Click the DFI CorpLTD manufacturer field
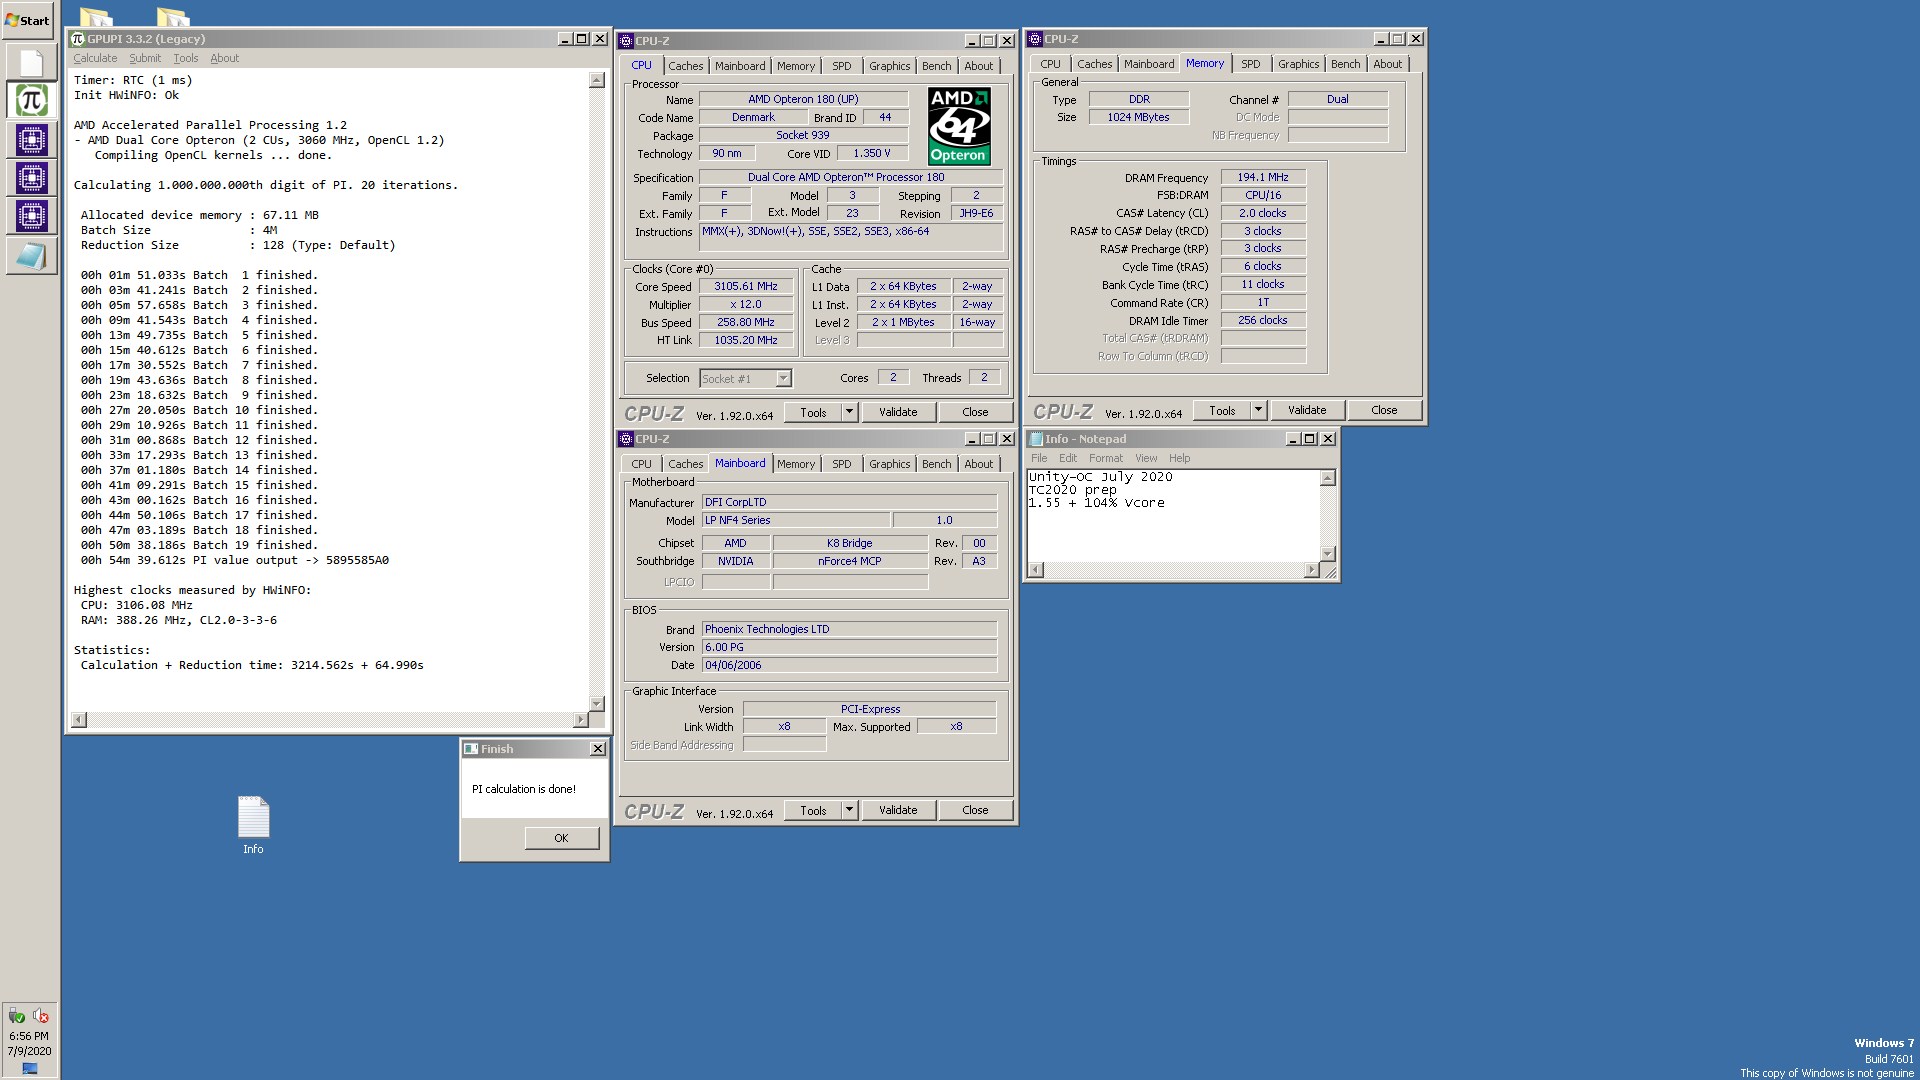1920x1080 pixels. [x=849, y=502]
